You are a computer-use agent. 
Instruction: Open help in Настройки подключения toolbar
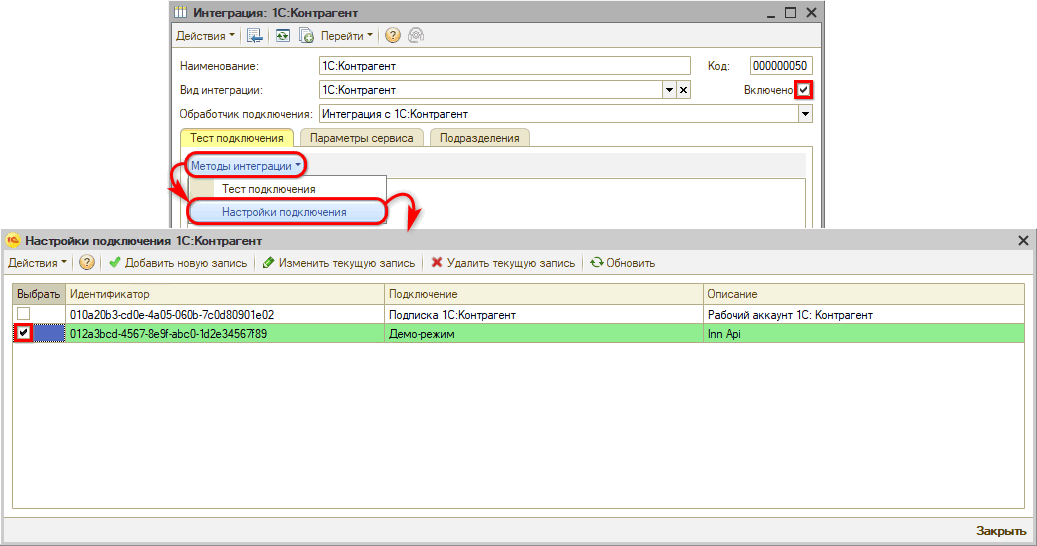point(87,263)
